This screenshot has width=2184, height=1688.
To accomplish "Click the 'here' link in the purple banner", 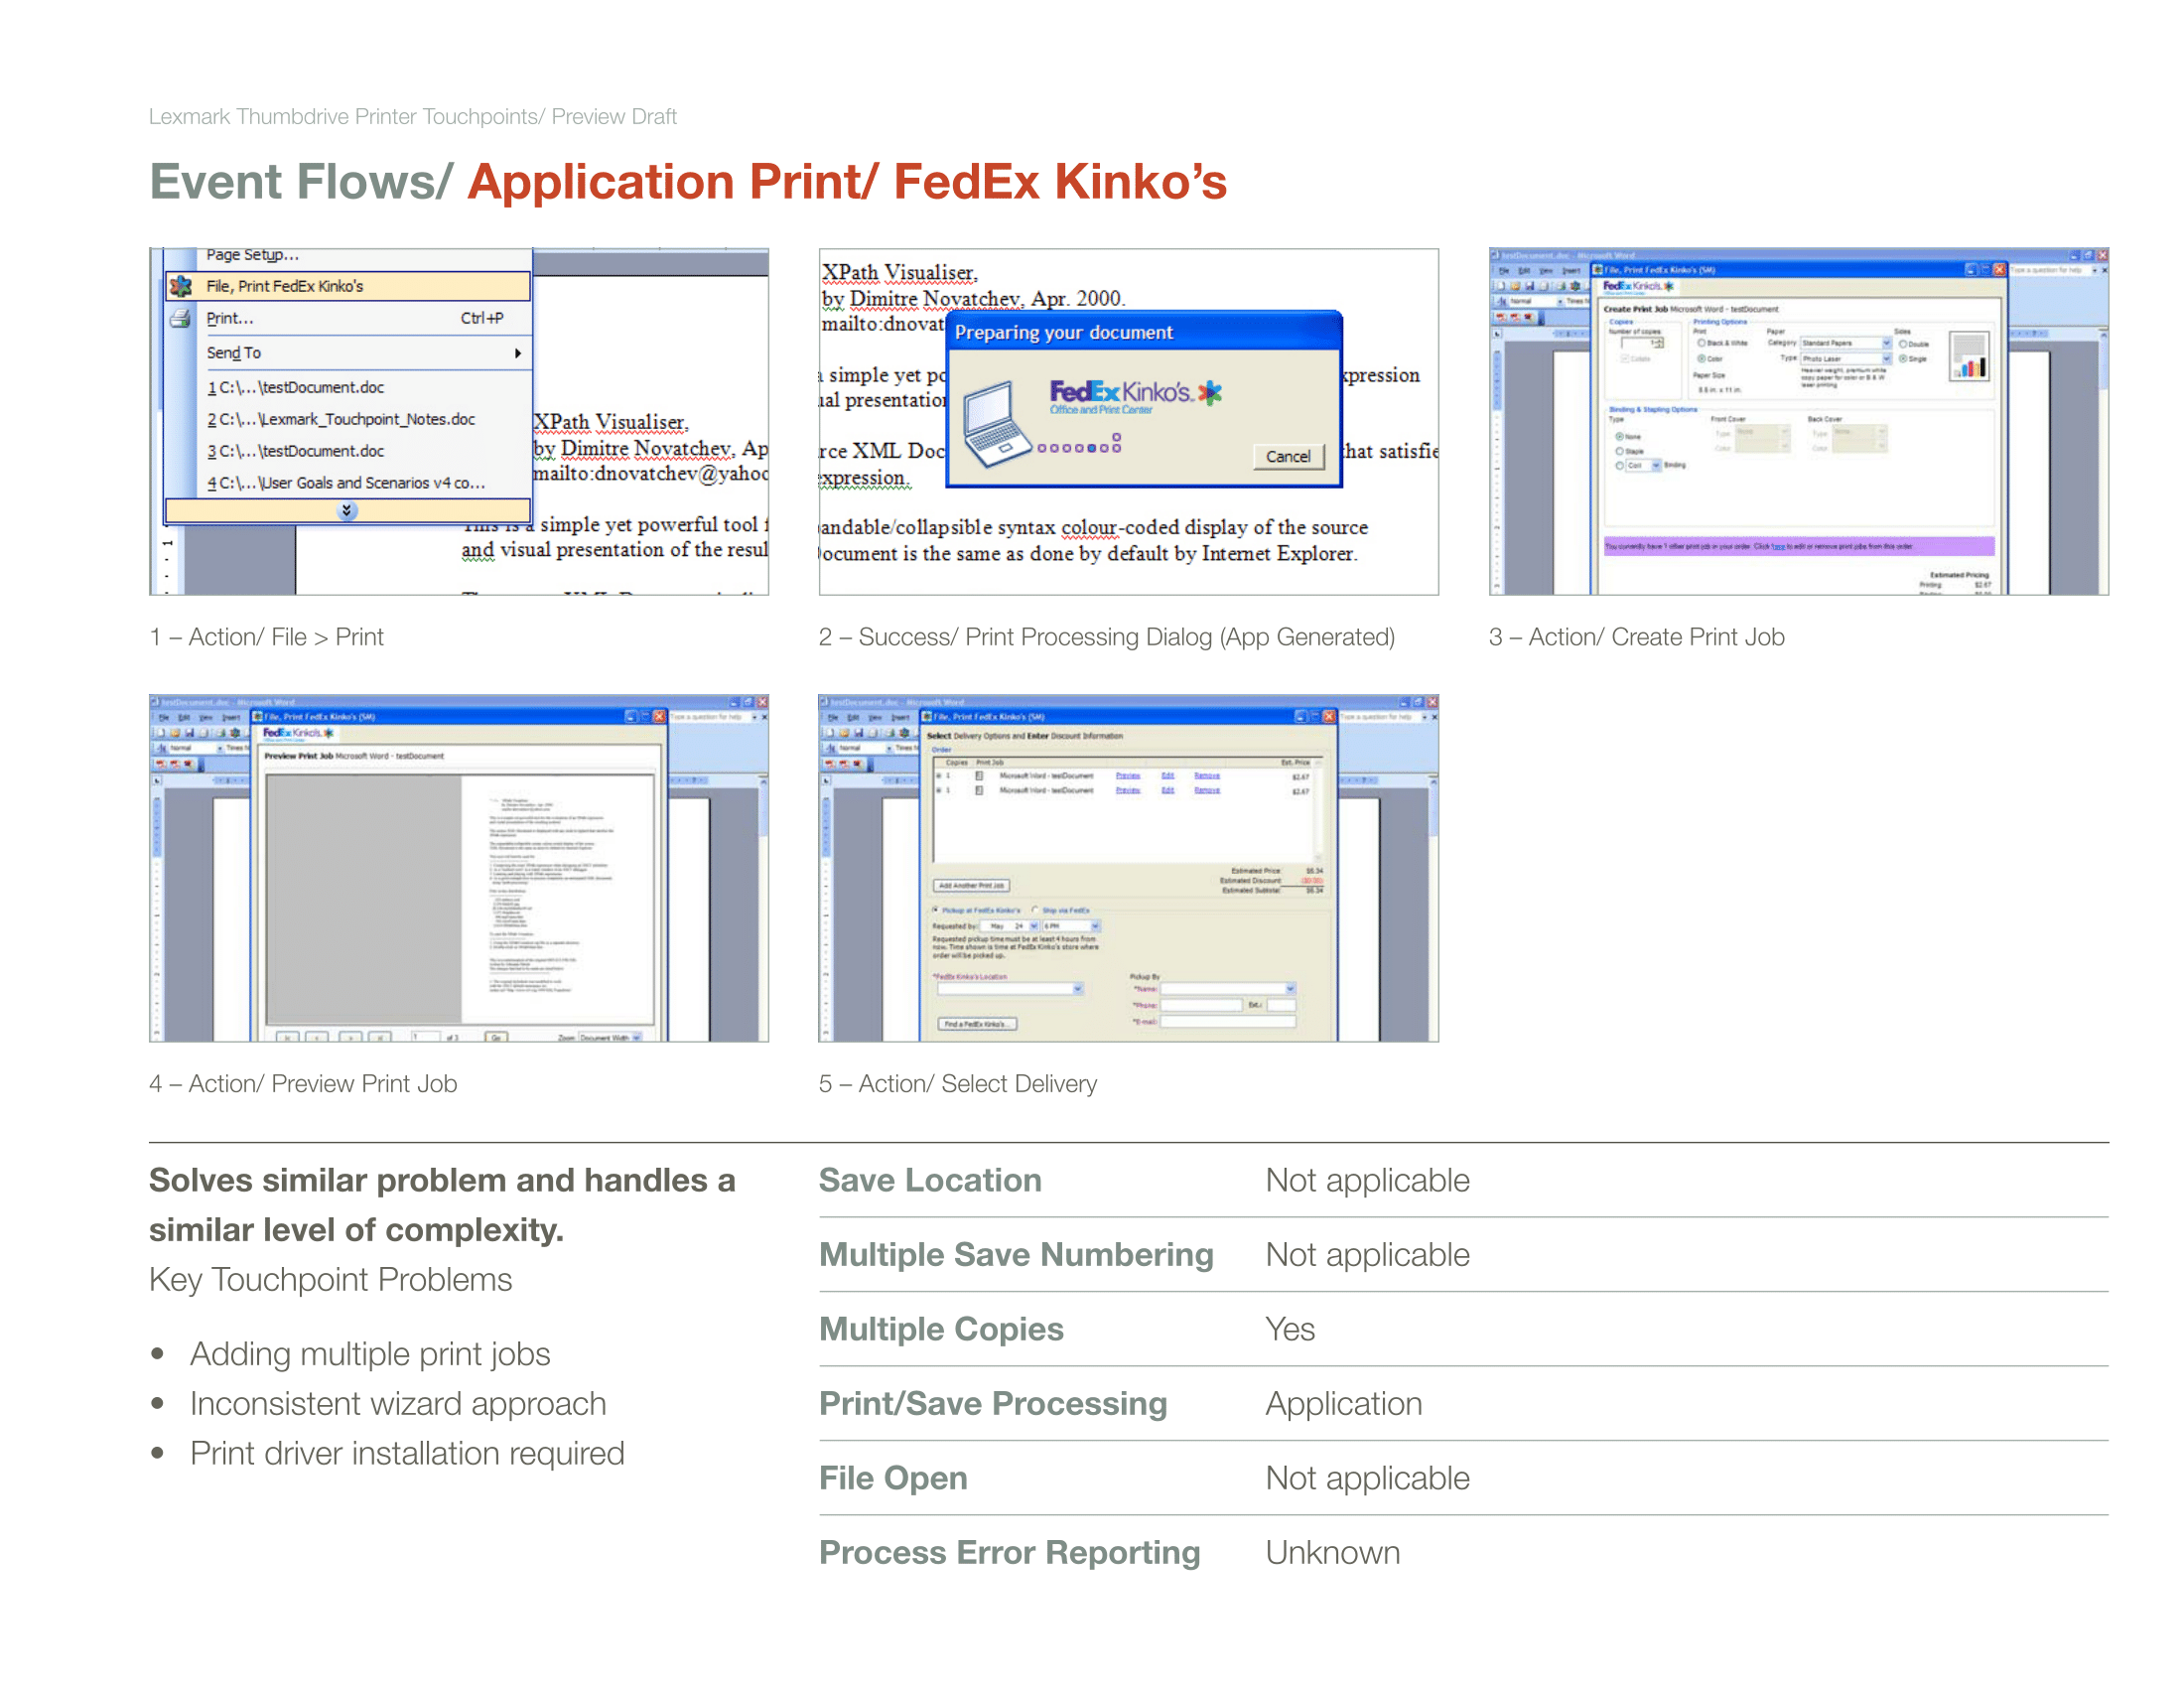I will pos(1777,547).
